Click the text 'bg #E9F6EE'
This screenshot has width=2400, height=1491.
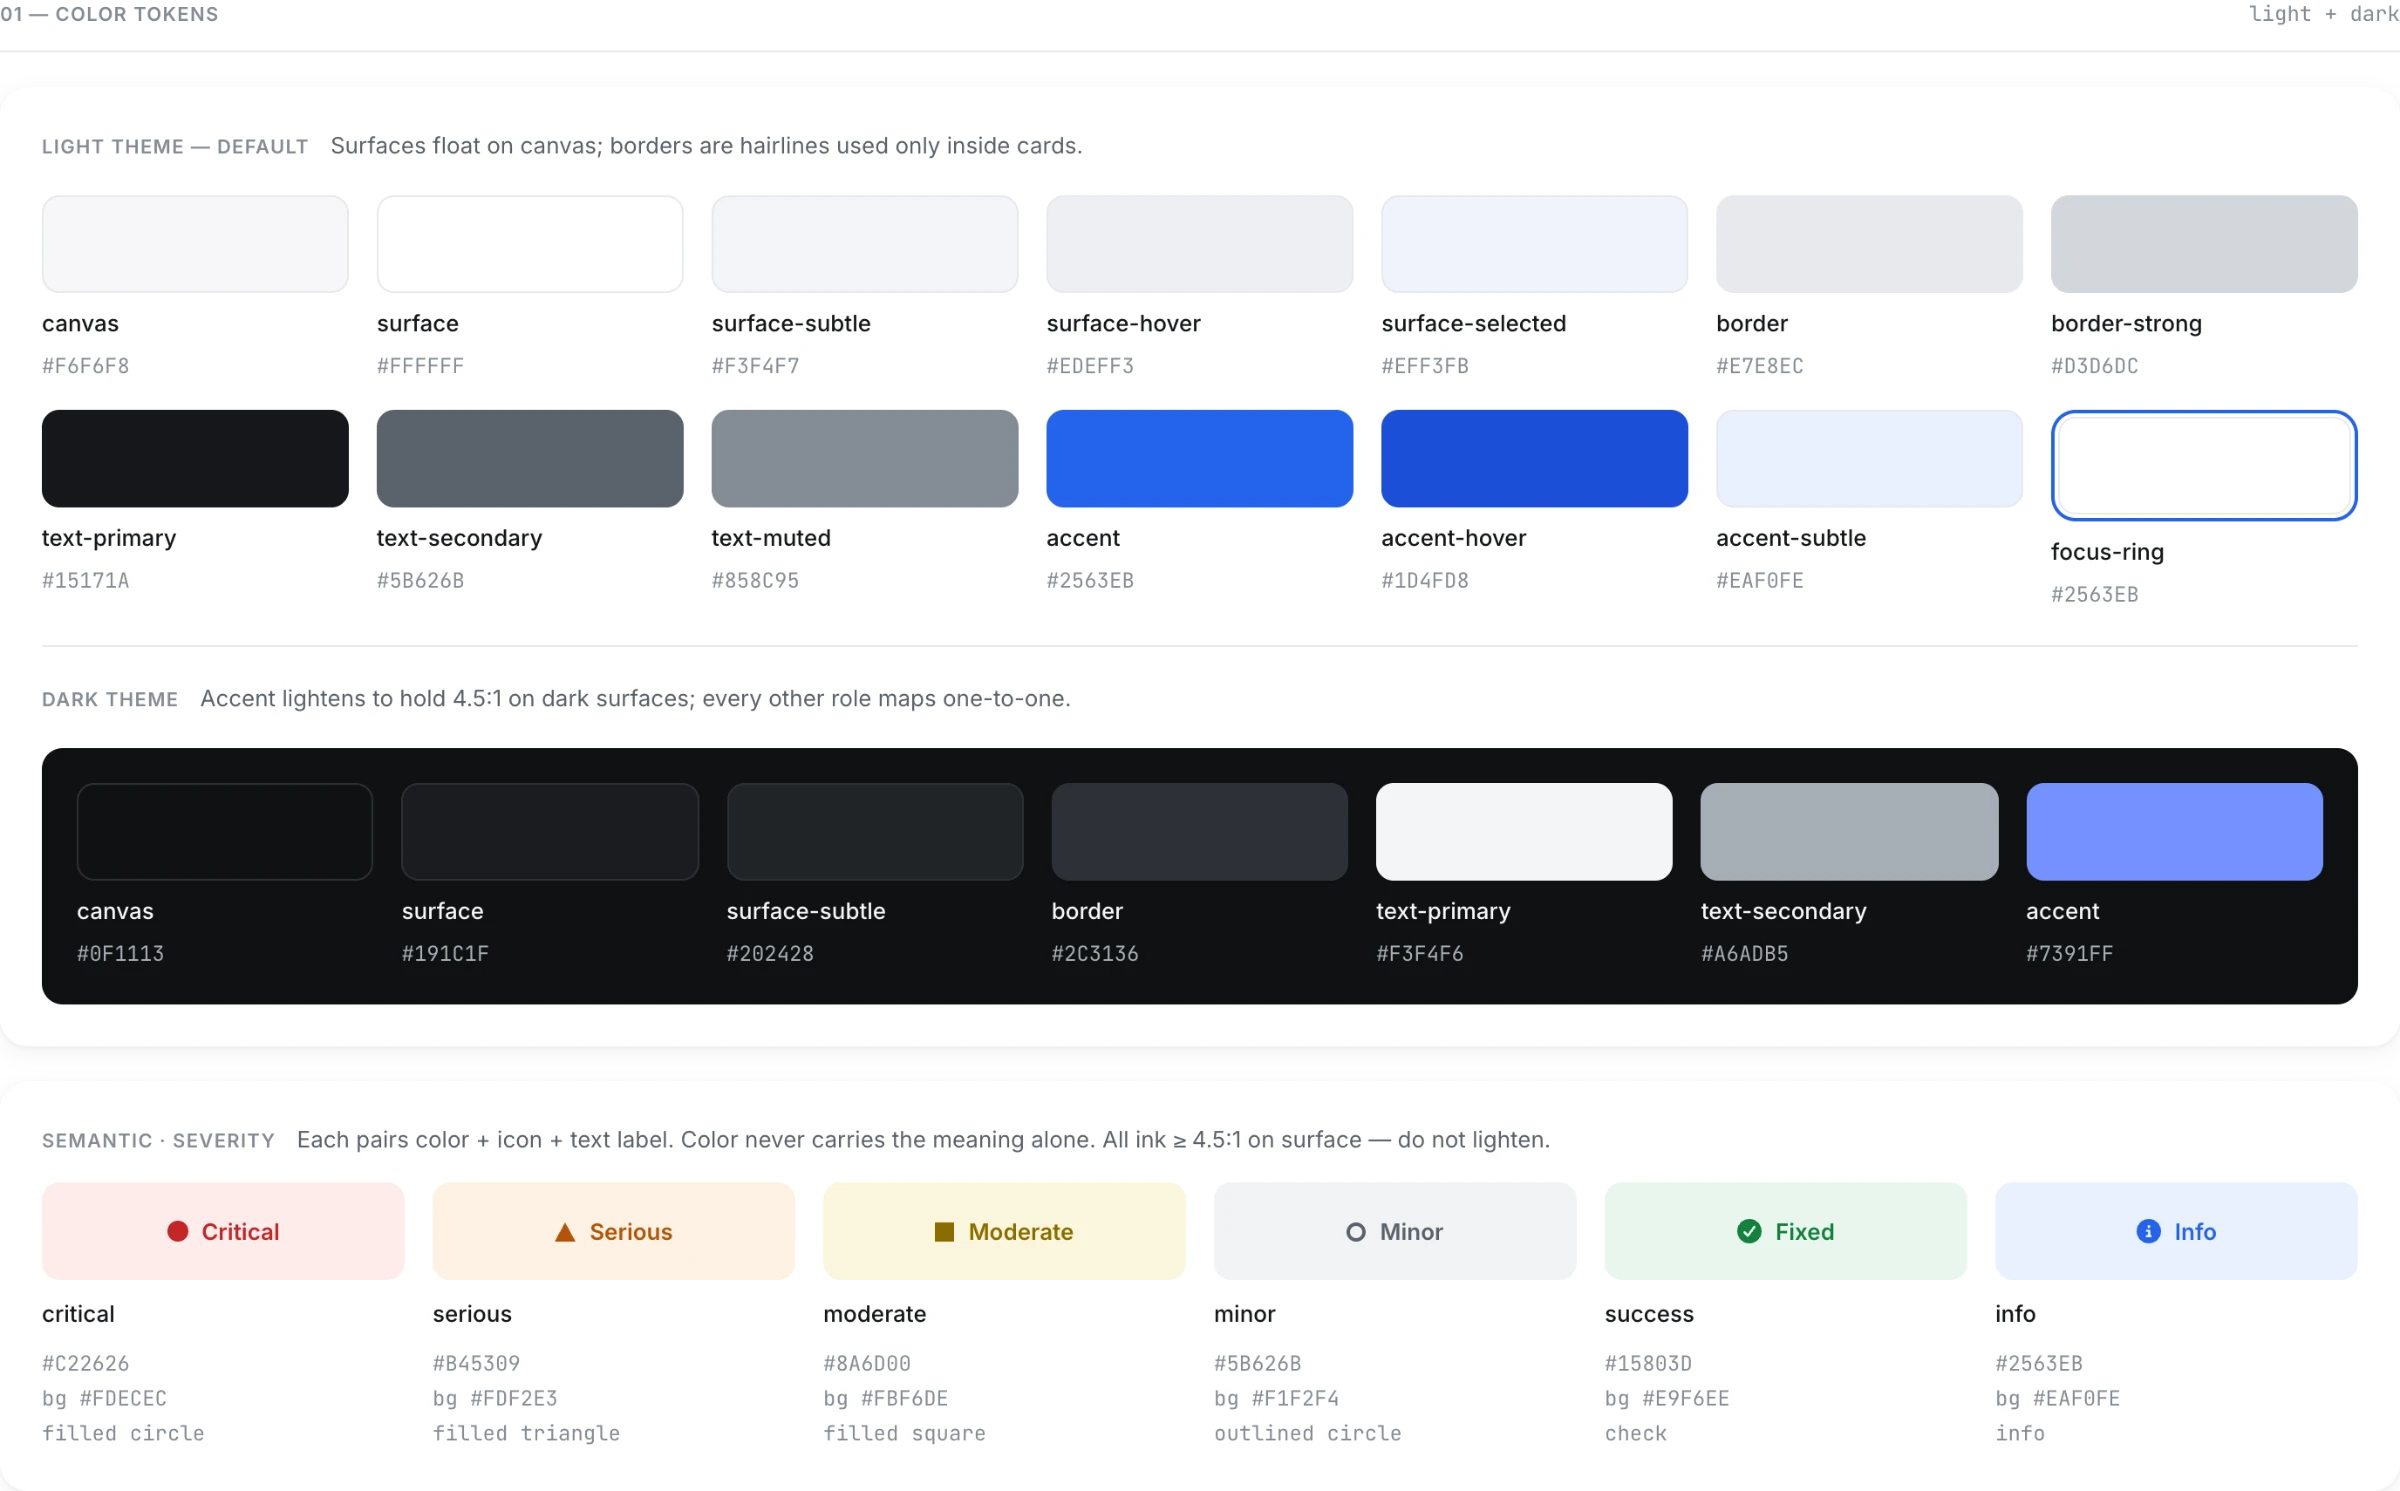pyautogui.click(x=1667, y=1398)
